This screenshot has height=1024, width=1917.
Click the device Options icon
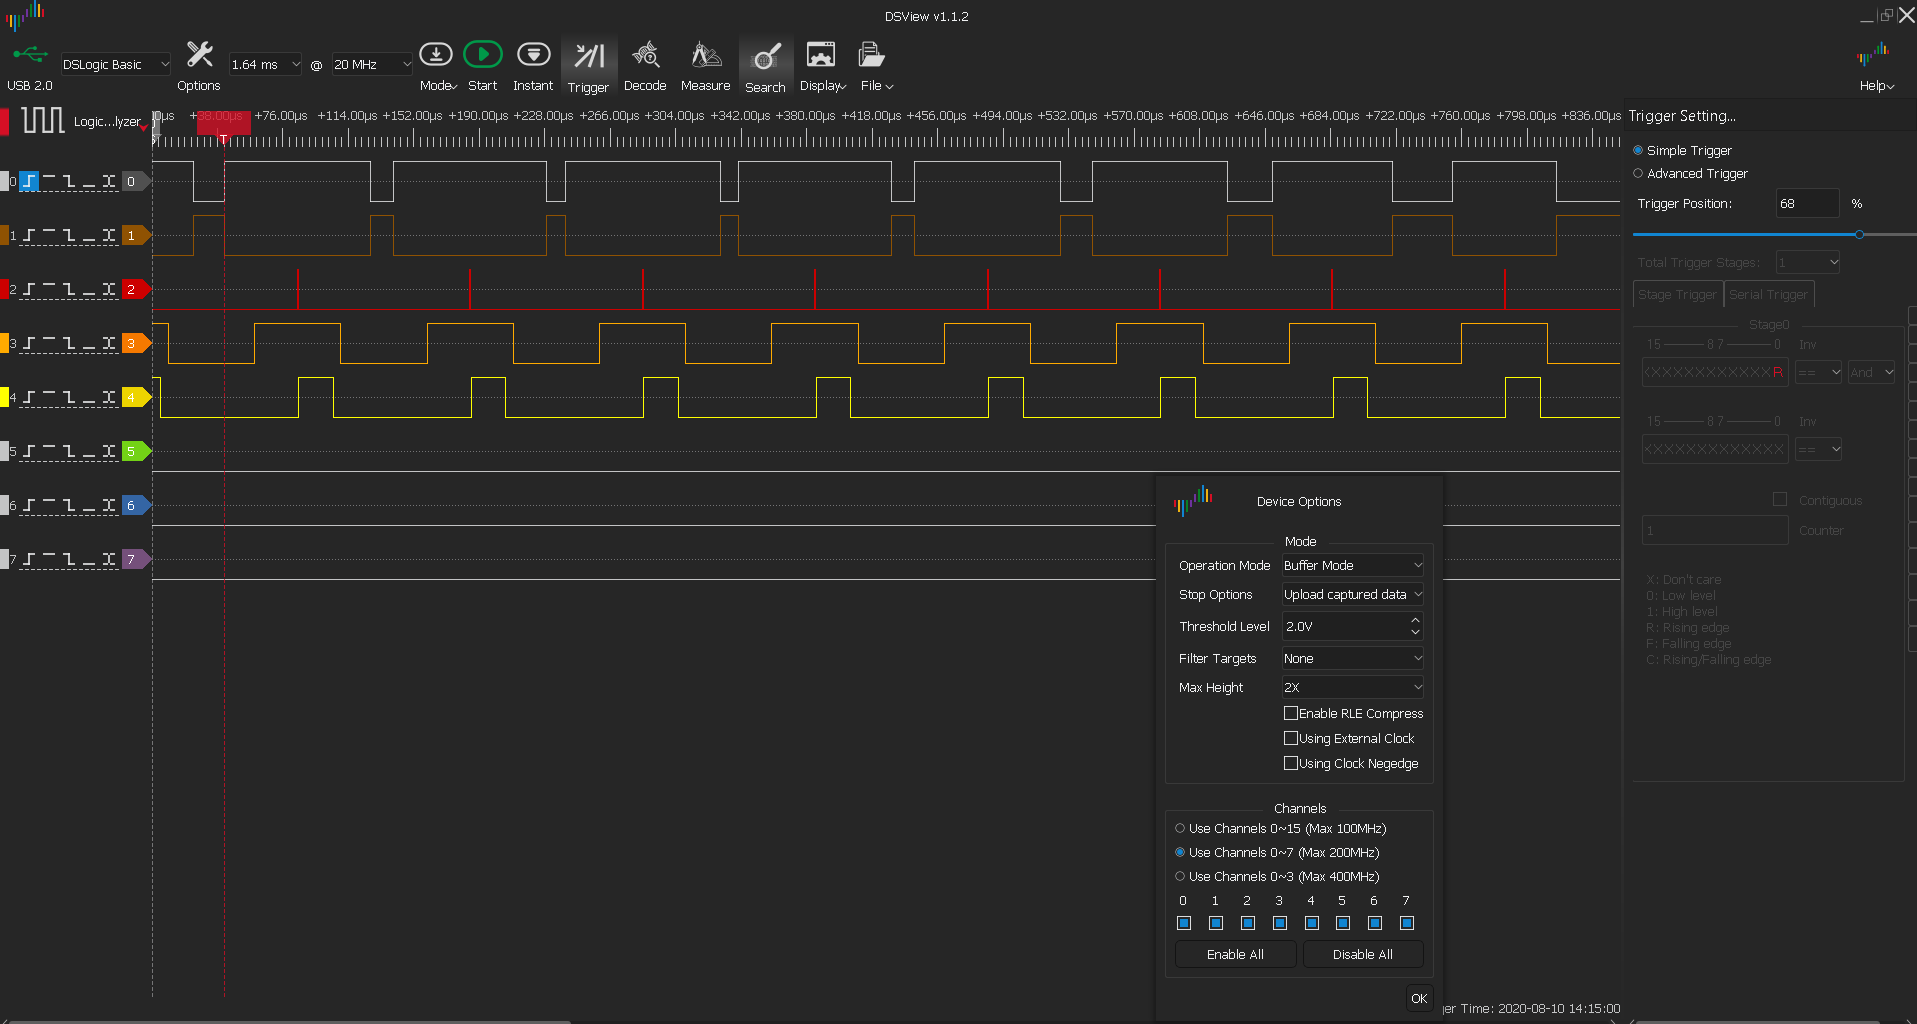coord(198,54)
